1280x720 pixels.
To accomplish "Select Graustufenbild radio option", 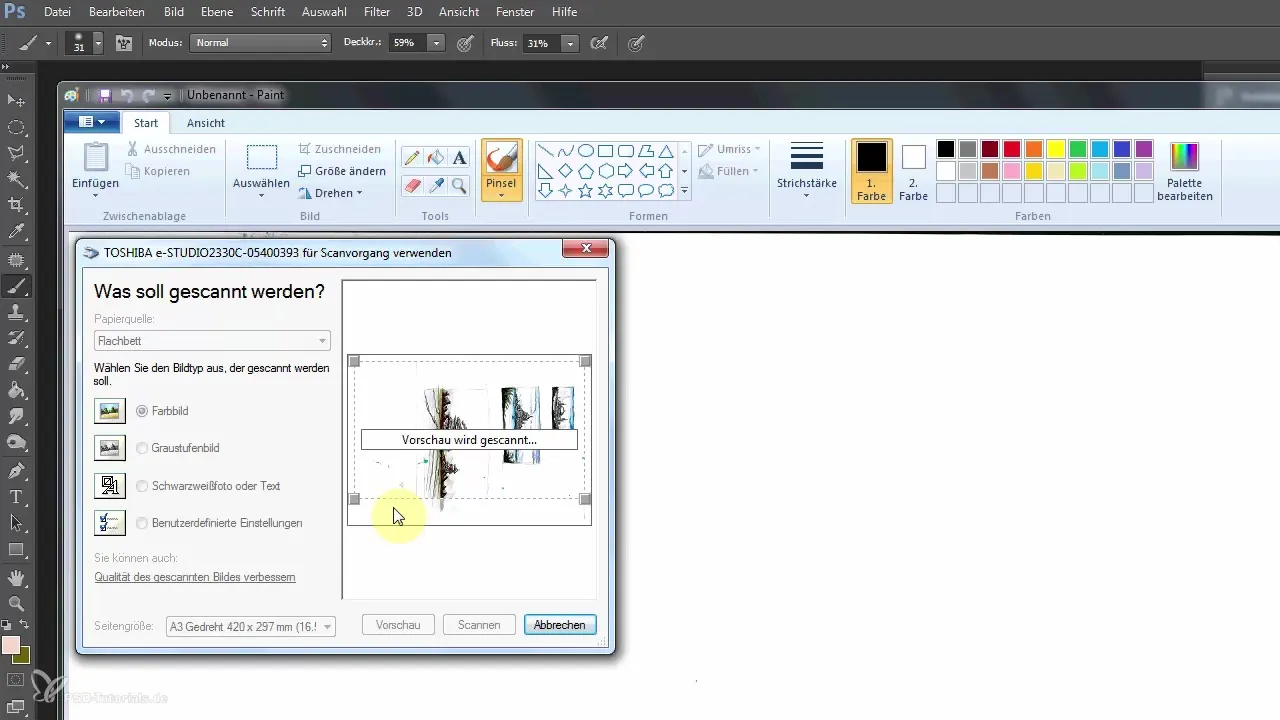I will pos(142,448).
